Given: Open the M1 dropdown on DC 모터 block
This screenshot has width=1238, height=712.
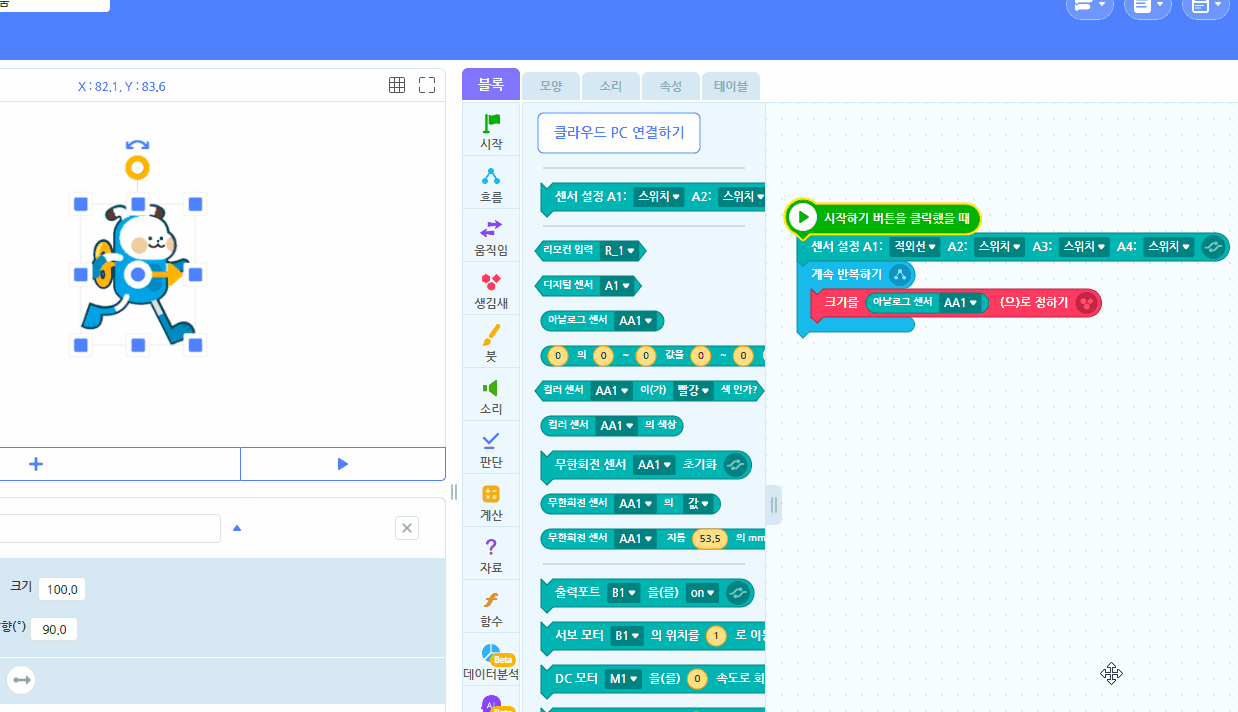Looking at the screenshot, I should tap(624, 678).
